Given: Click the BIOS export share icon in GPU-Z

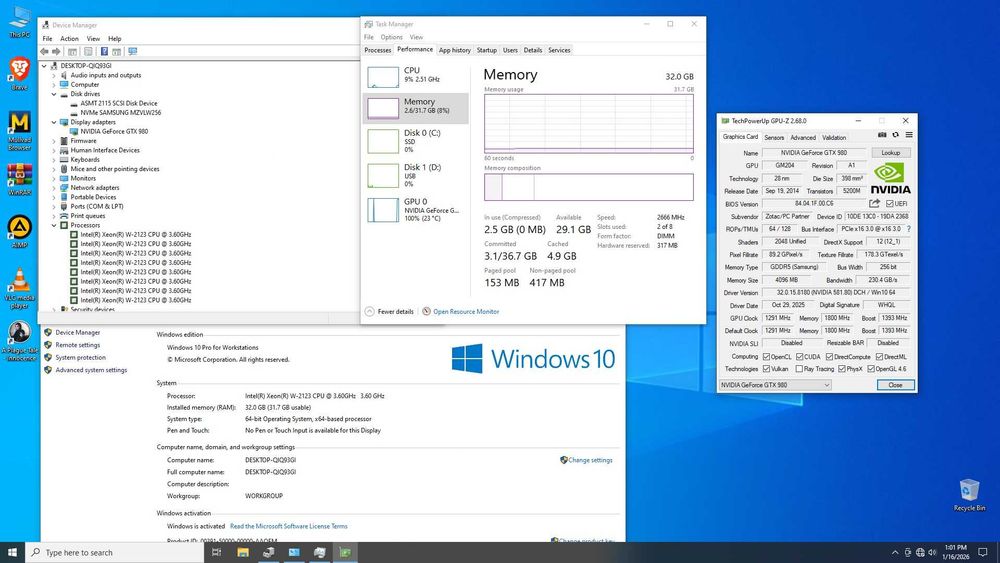Looking at the screenshot, I should tap(874, 203).
